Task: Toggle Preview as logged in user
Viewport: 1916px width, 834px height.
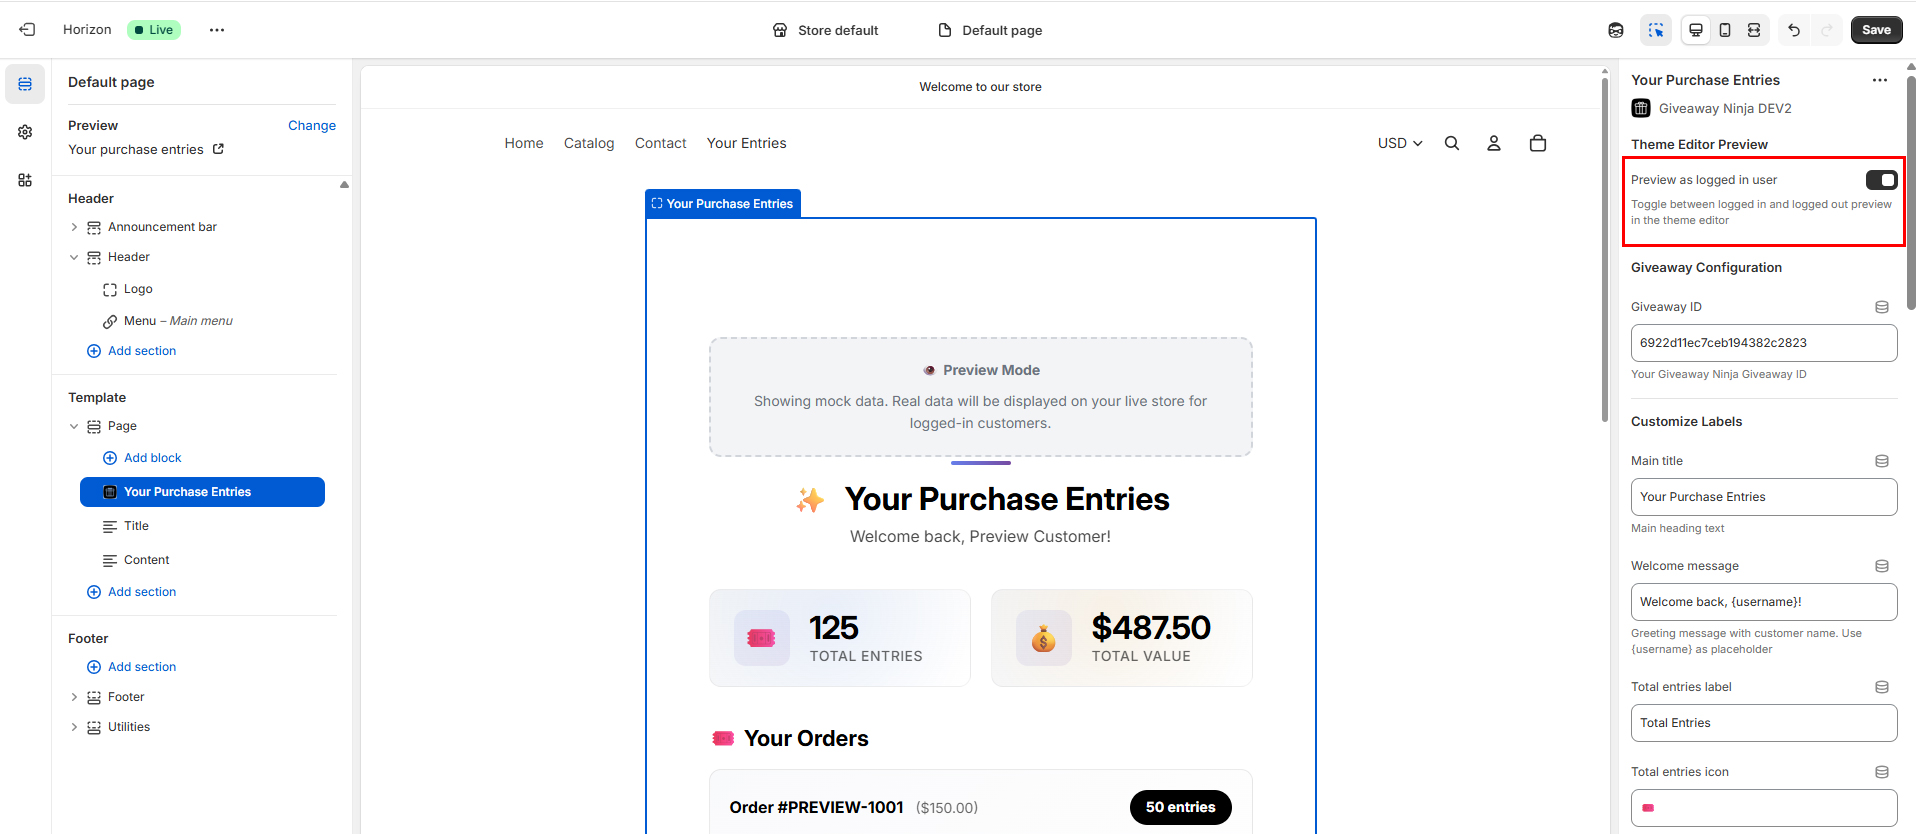Action: (1881, 180)
